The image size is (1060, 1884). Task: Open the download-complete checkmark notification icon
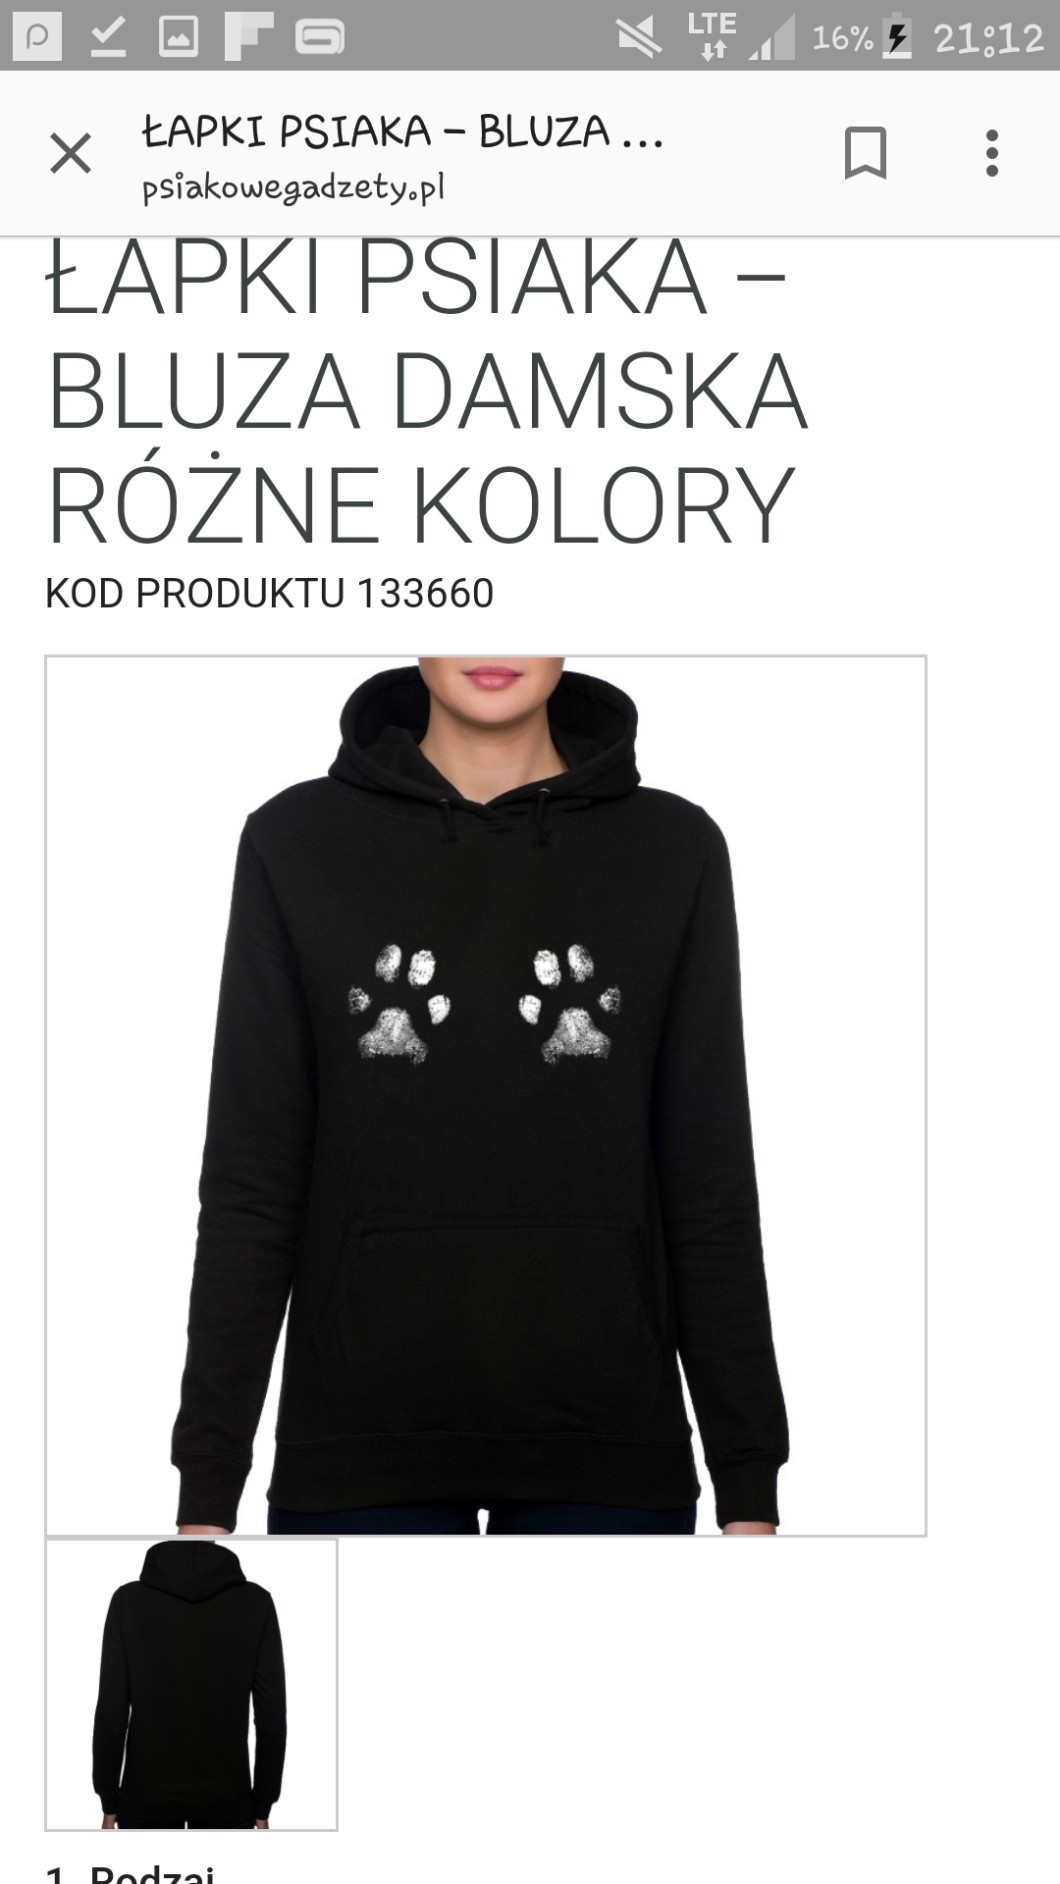click(107, 37)
